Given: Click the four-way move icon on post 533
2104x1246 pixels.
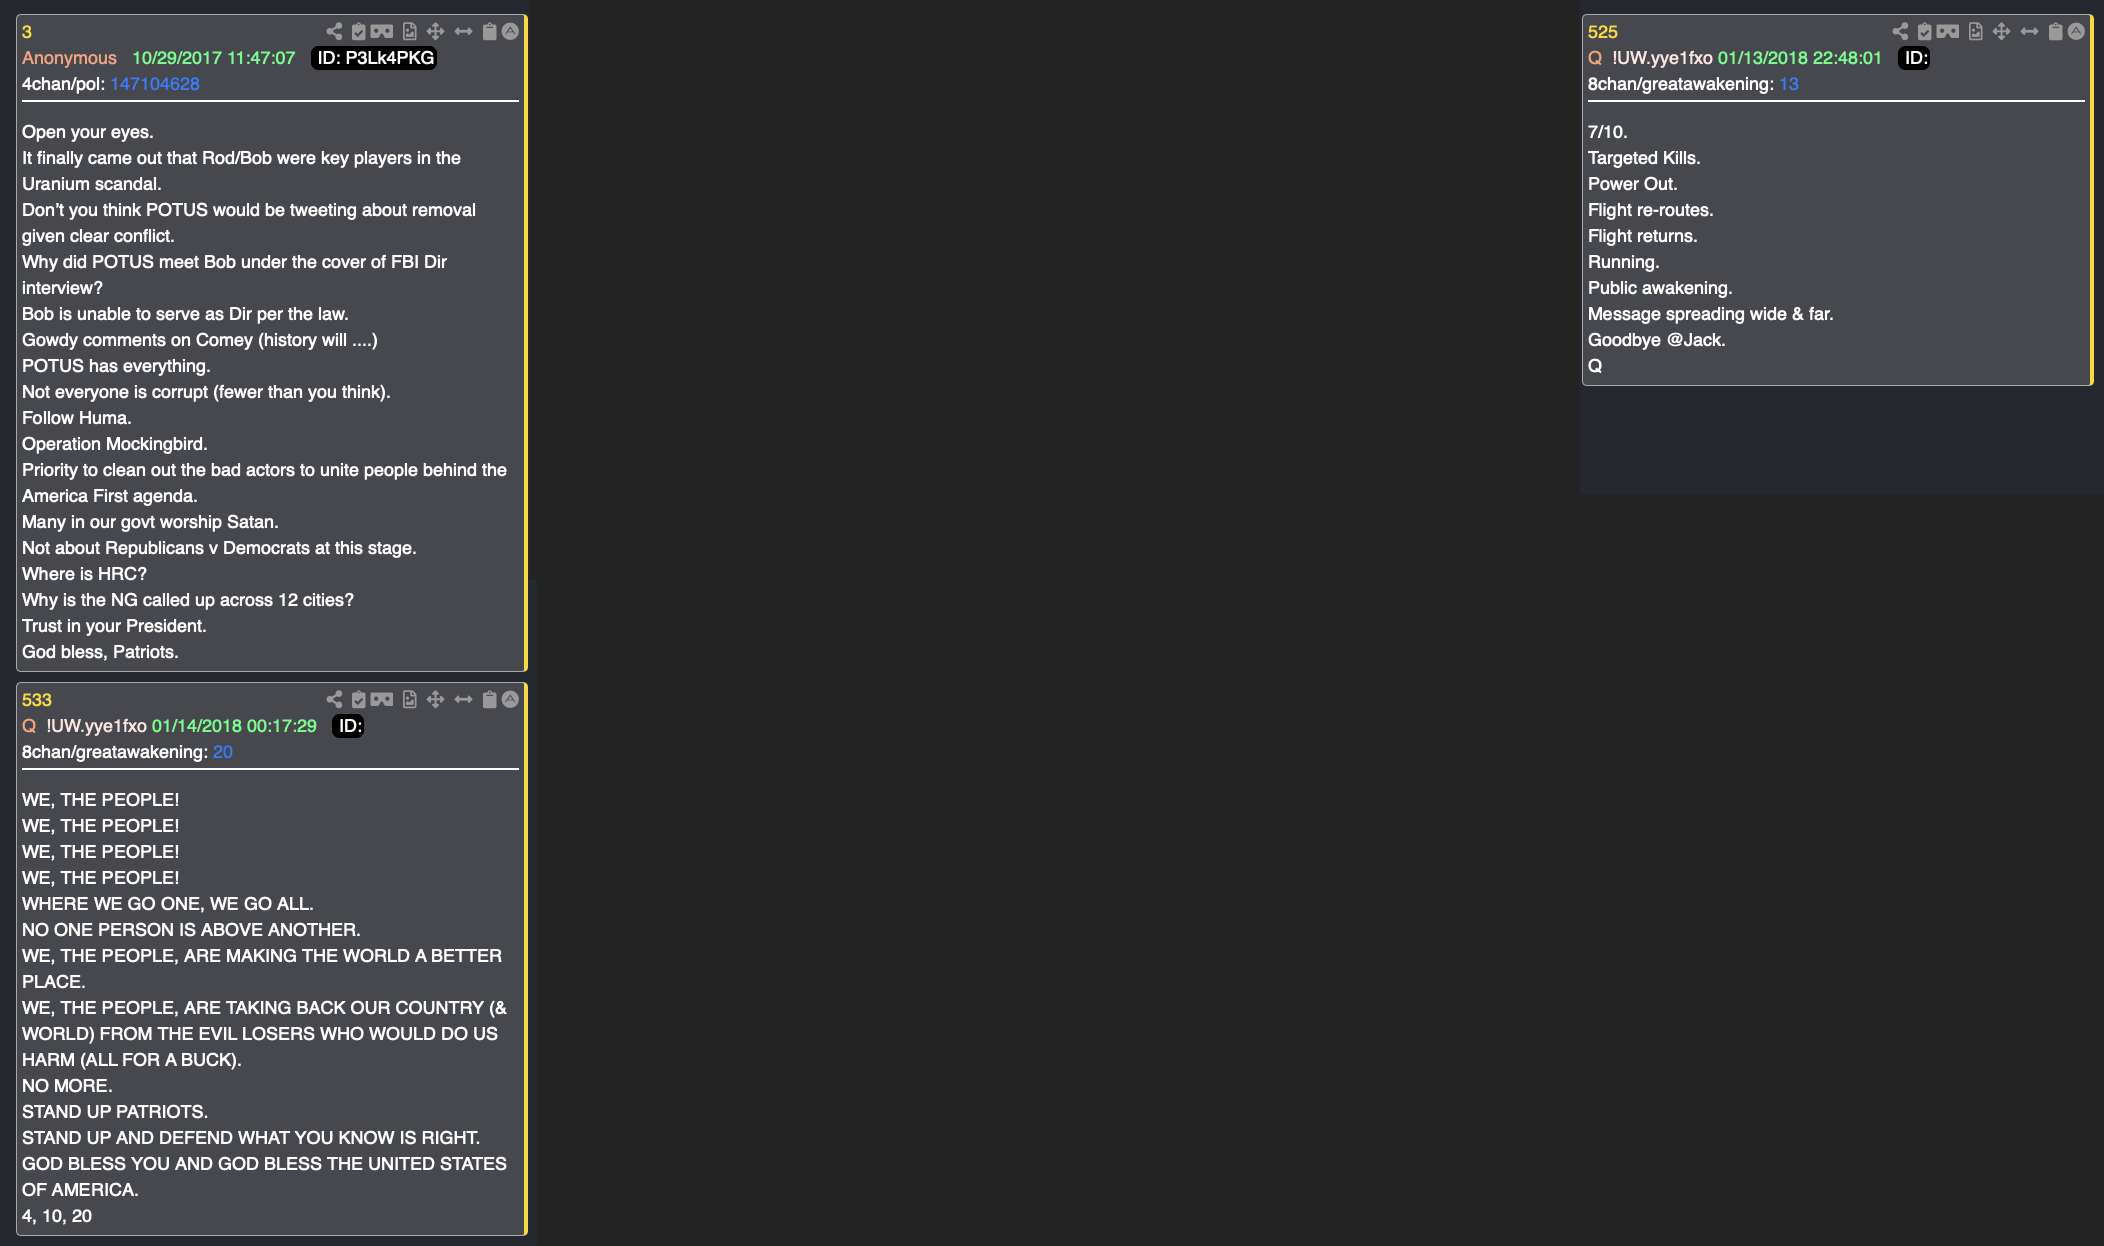Looking at the screenshot, I should tap(436, 699).
